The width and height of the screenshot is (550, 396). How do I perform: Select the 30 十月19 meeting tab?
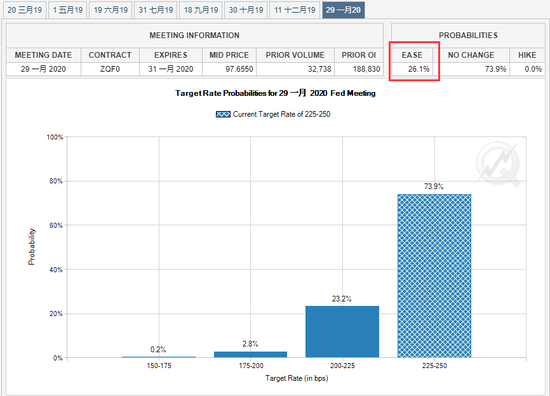246,10
